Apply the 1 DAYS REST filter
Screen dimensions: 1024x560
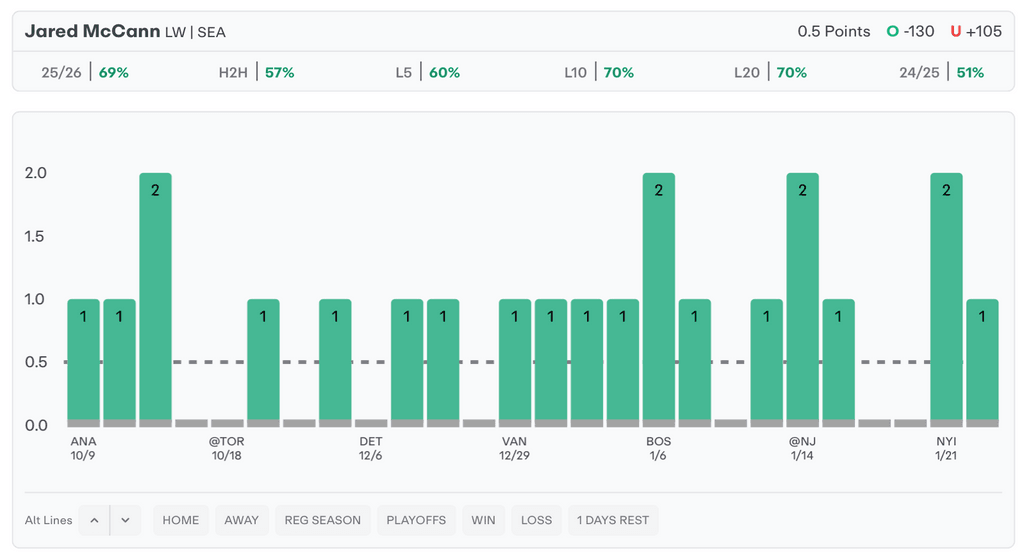click(614, 520)
